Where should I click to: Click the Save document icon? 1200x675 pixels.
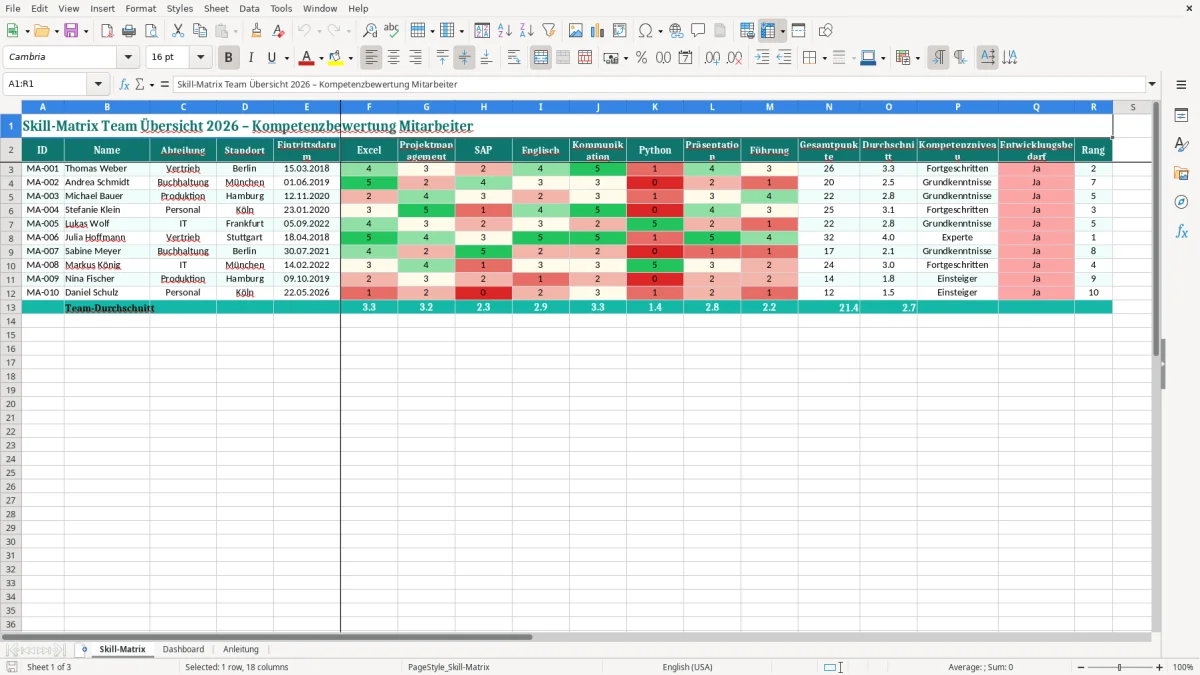(x=71, y=31)
